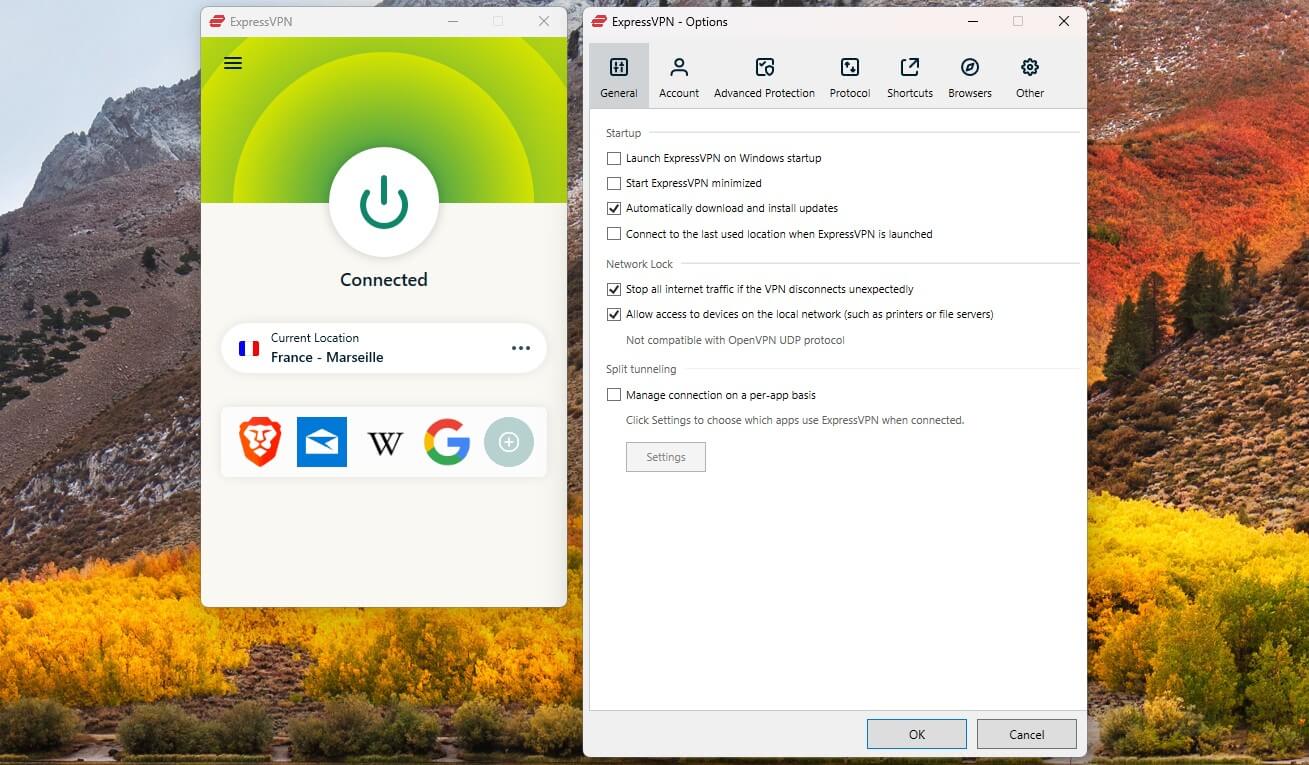Image resolution: width=1309 pixels, height=765 pixels.
Task: Open the hamburger menu in ExpressVPN
Action: (x=233, y=63)
